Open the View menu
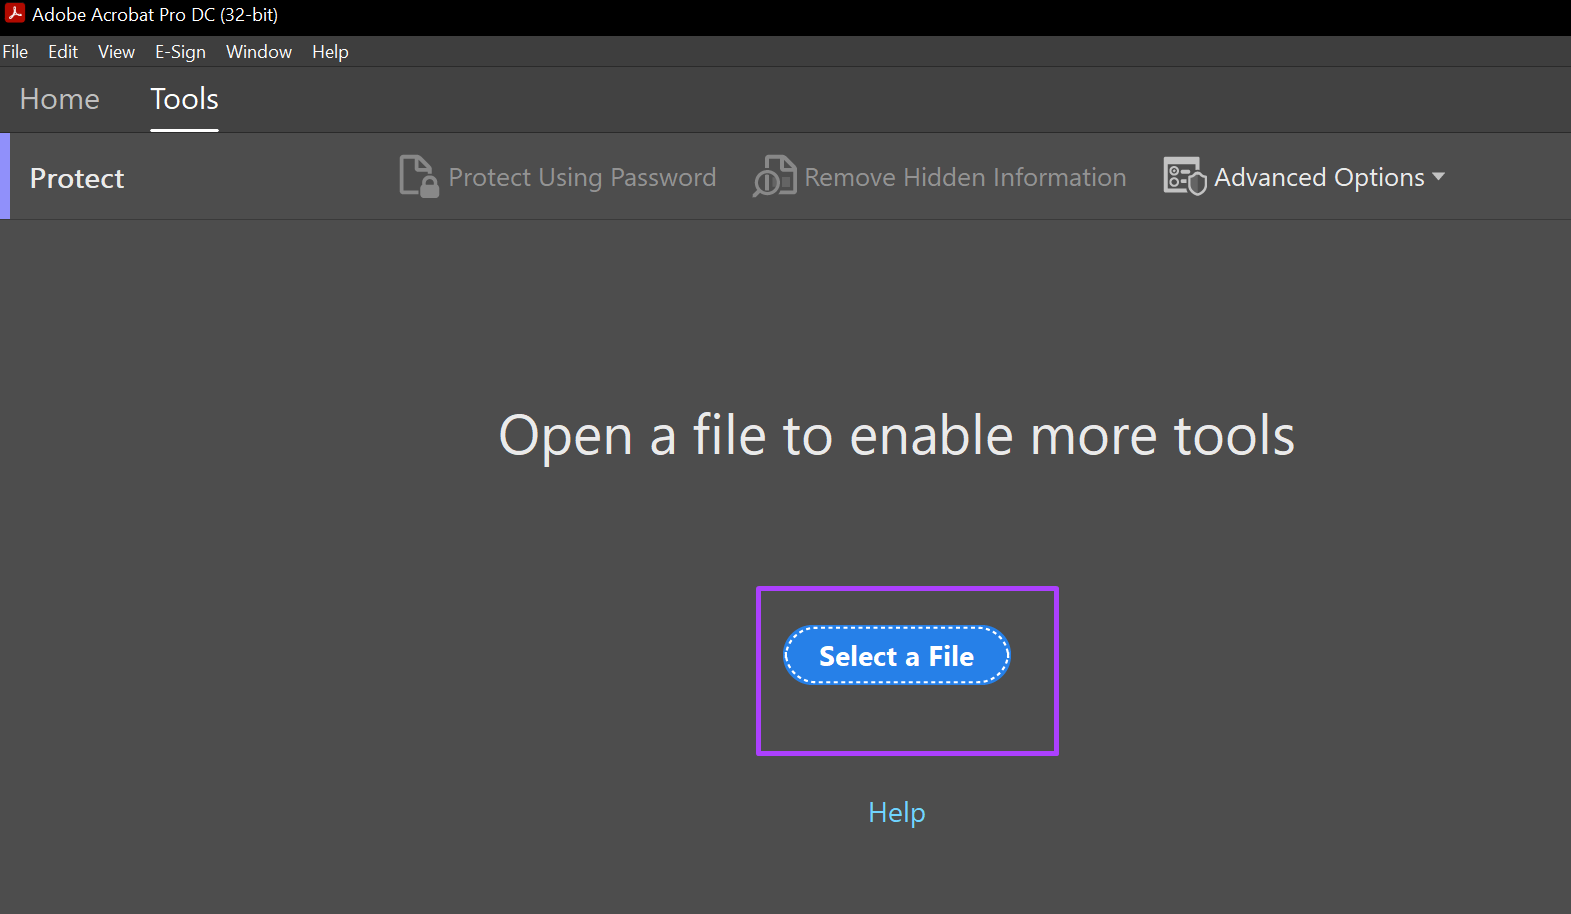 click(x=116, y=52)
